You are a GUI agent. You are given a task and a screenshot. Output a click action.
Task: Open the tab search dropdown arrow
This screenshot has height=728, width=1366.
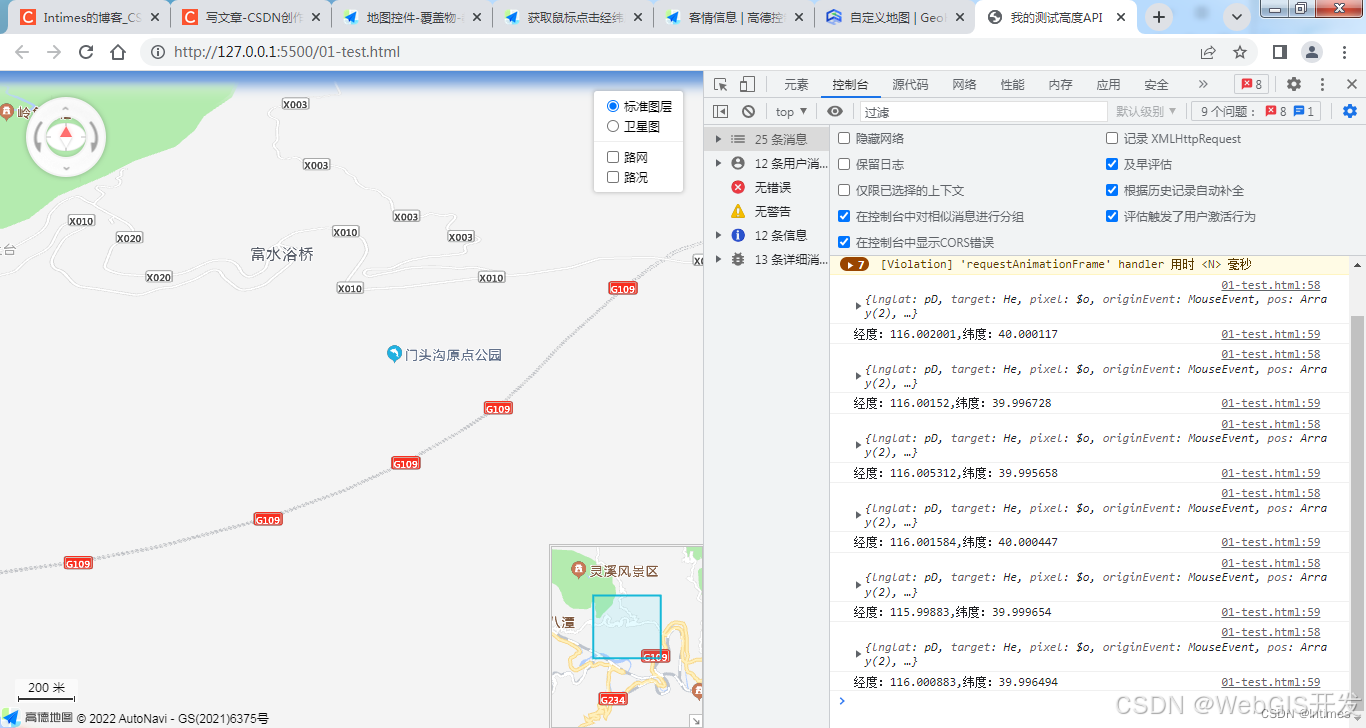pyautogui.click(x=1238, y=17)
